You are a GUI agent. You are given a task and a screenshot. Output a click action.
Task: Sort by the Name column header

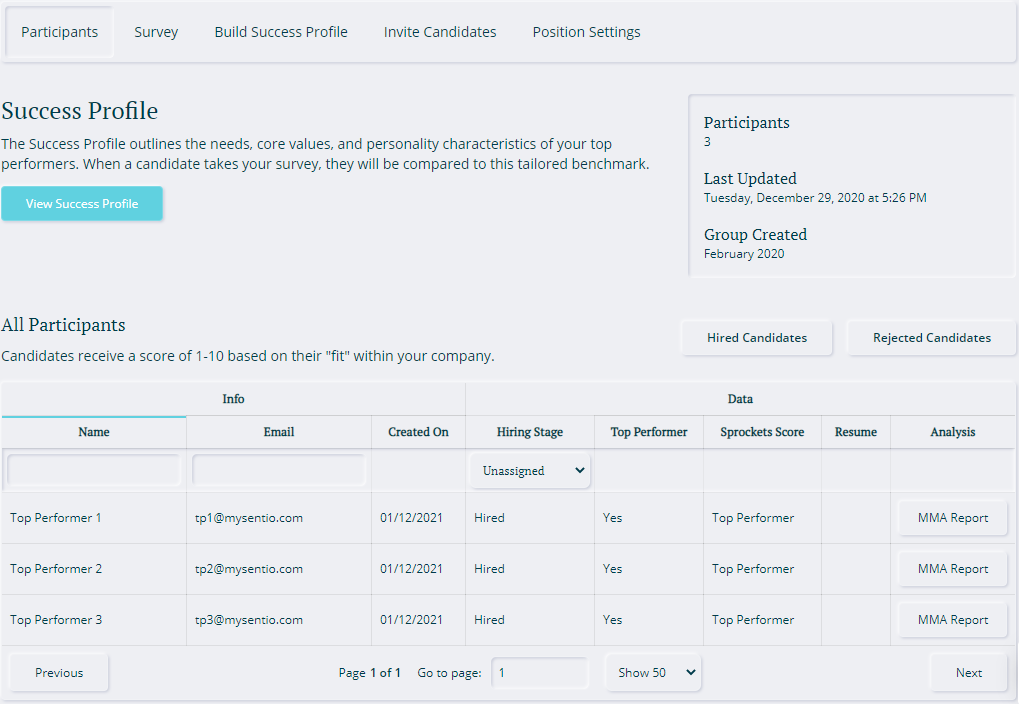pyautogui.click(x=93, y=432)
